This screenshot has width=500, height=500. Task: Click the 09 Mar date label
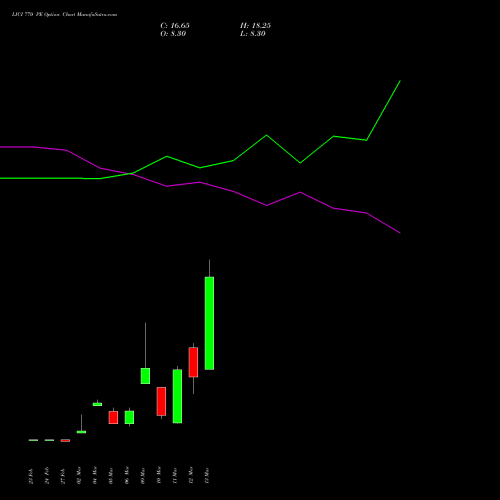[x=143, y=476]
